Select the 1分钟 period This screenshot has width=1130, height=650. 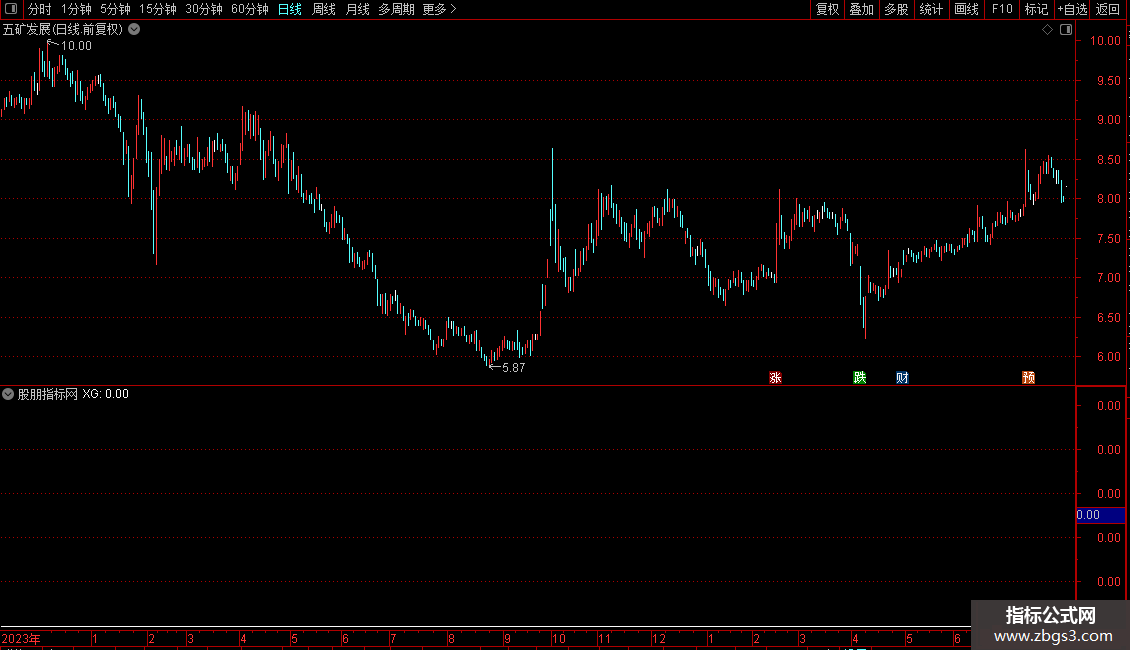[76, 9]
